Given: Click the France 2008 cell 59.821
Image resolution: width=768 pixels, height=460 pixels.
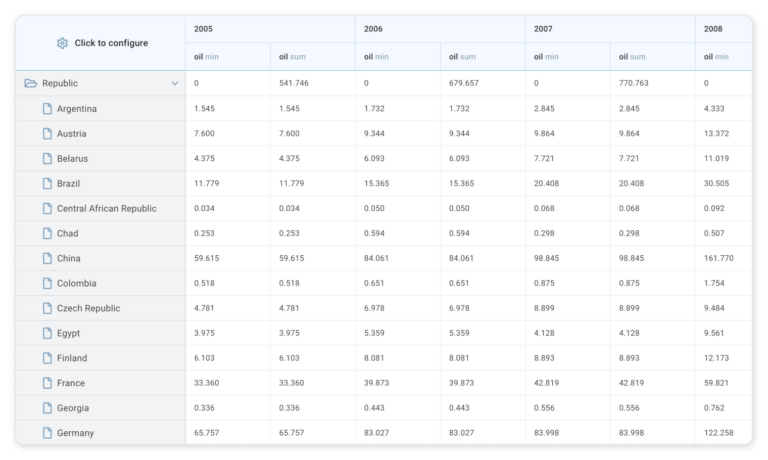Looking at the screenshot, I should point(724,383).
